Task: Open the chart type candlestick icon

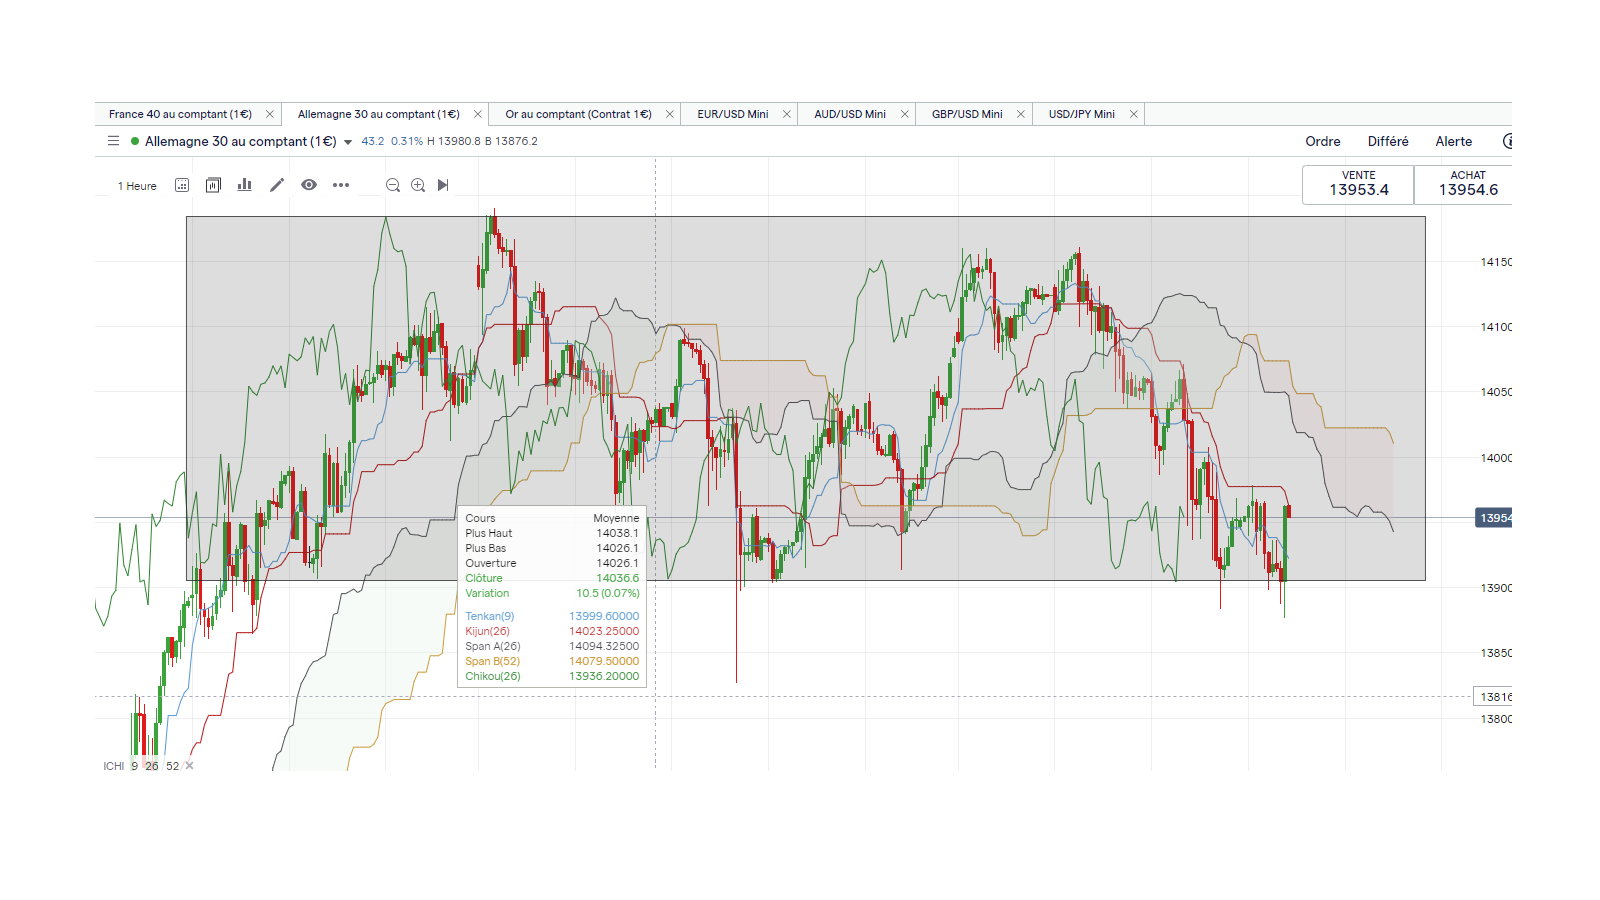Action: 213,185
